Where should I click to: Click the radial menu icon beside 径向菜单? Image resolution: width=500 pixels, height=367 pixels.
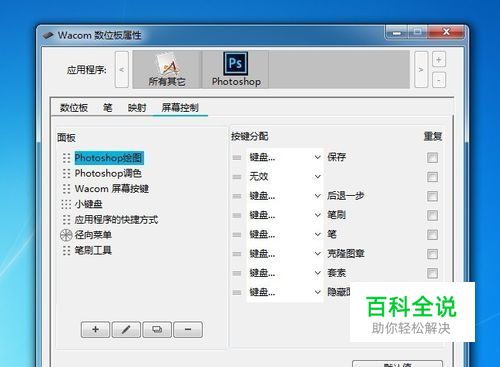[66, 235]
